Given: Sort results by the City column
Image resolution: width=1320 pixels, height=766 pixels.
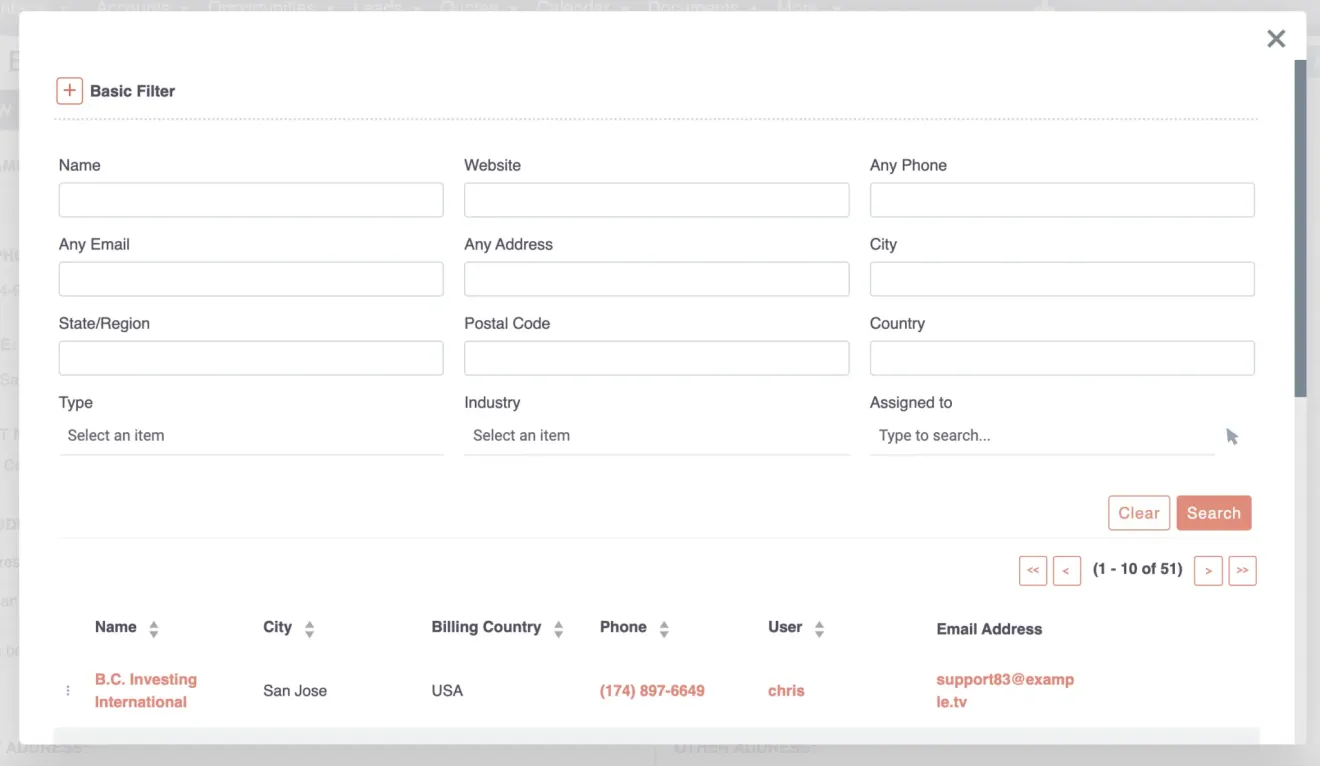Looking at the screenshot, I should tap(308, 628).
